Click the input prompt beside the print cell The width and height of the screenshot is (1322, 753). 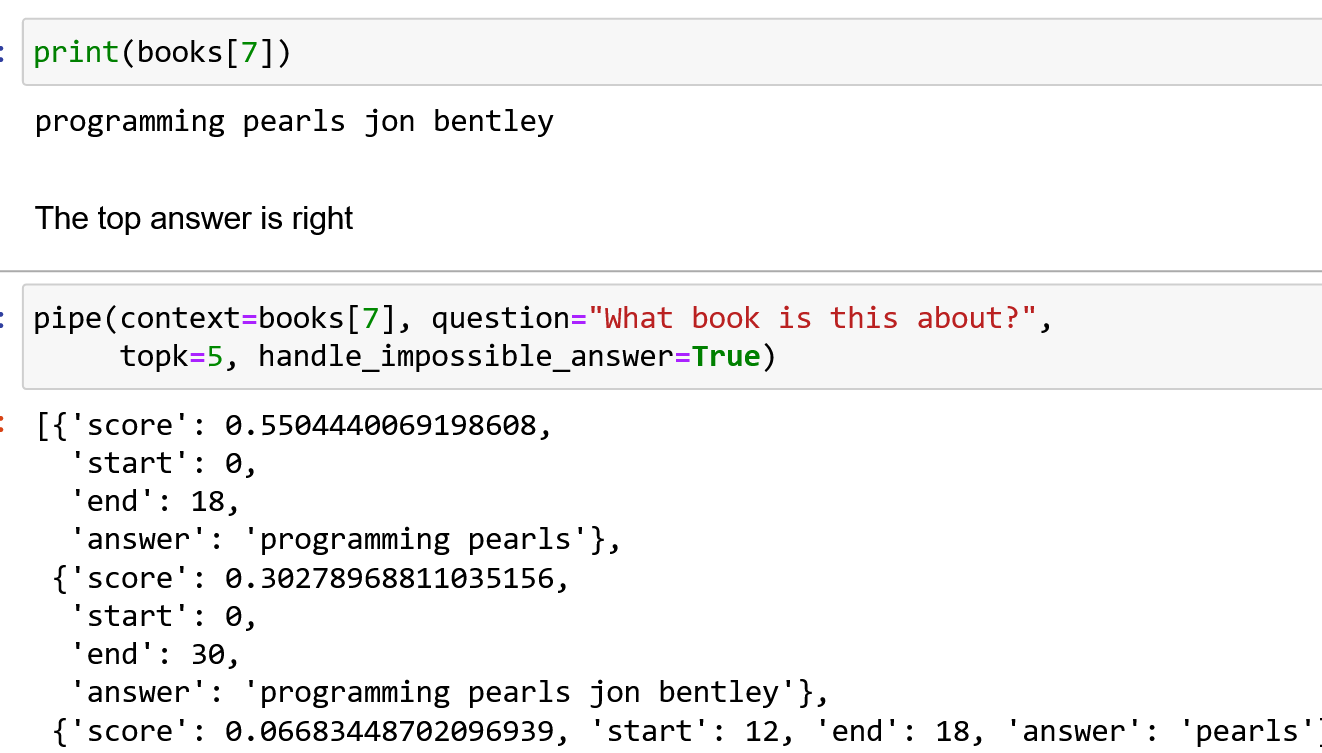[4, 52]
